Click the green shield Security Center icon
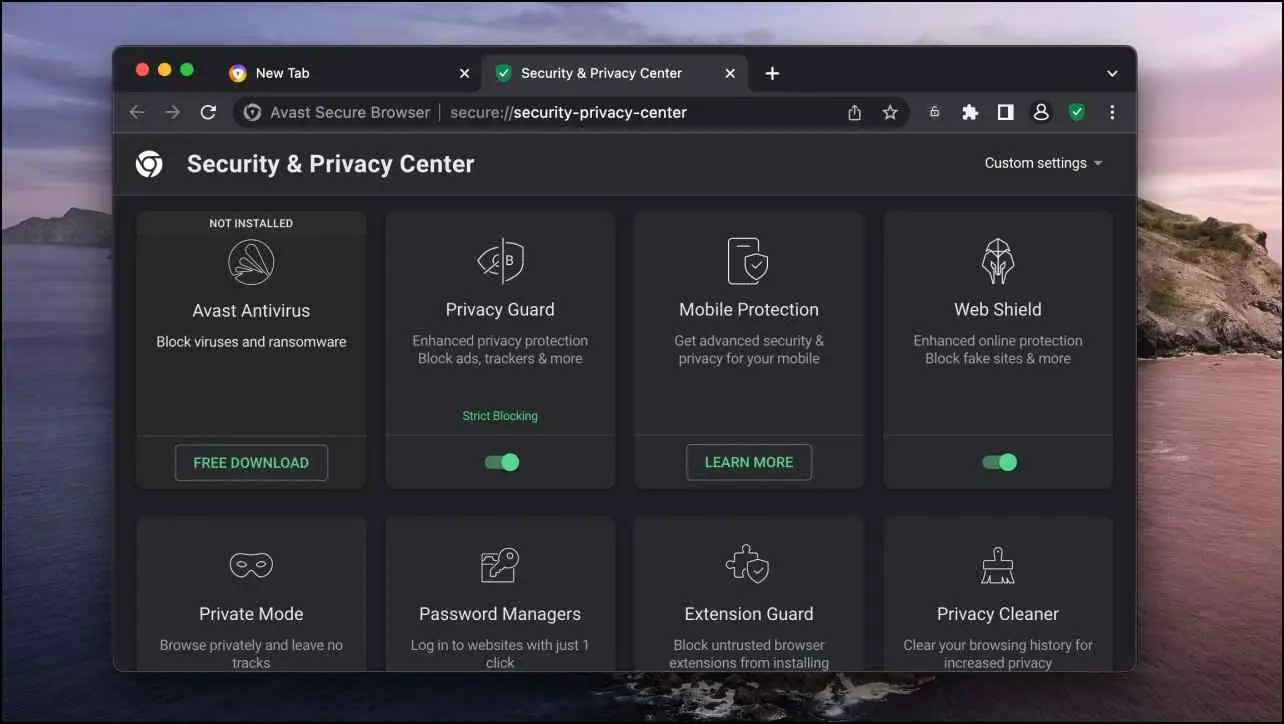 [1076, 112]
